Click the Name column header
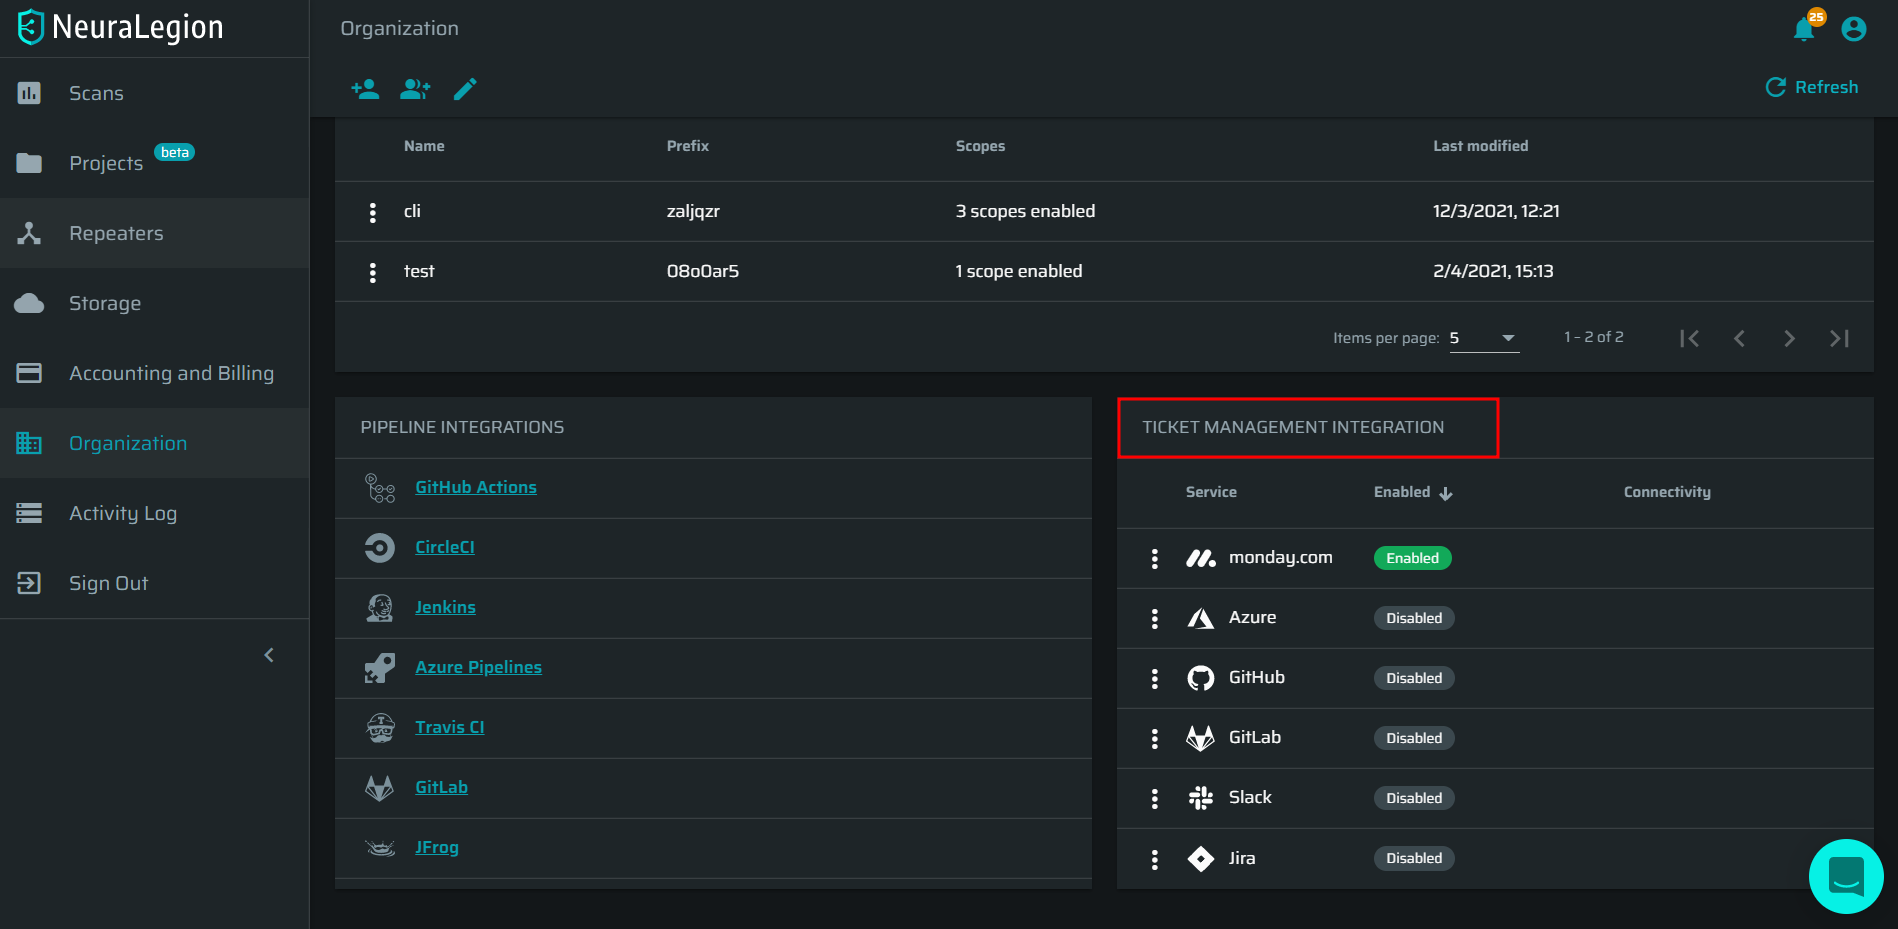 click(424, 146)
